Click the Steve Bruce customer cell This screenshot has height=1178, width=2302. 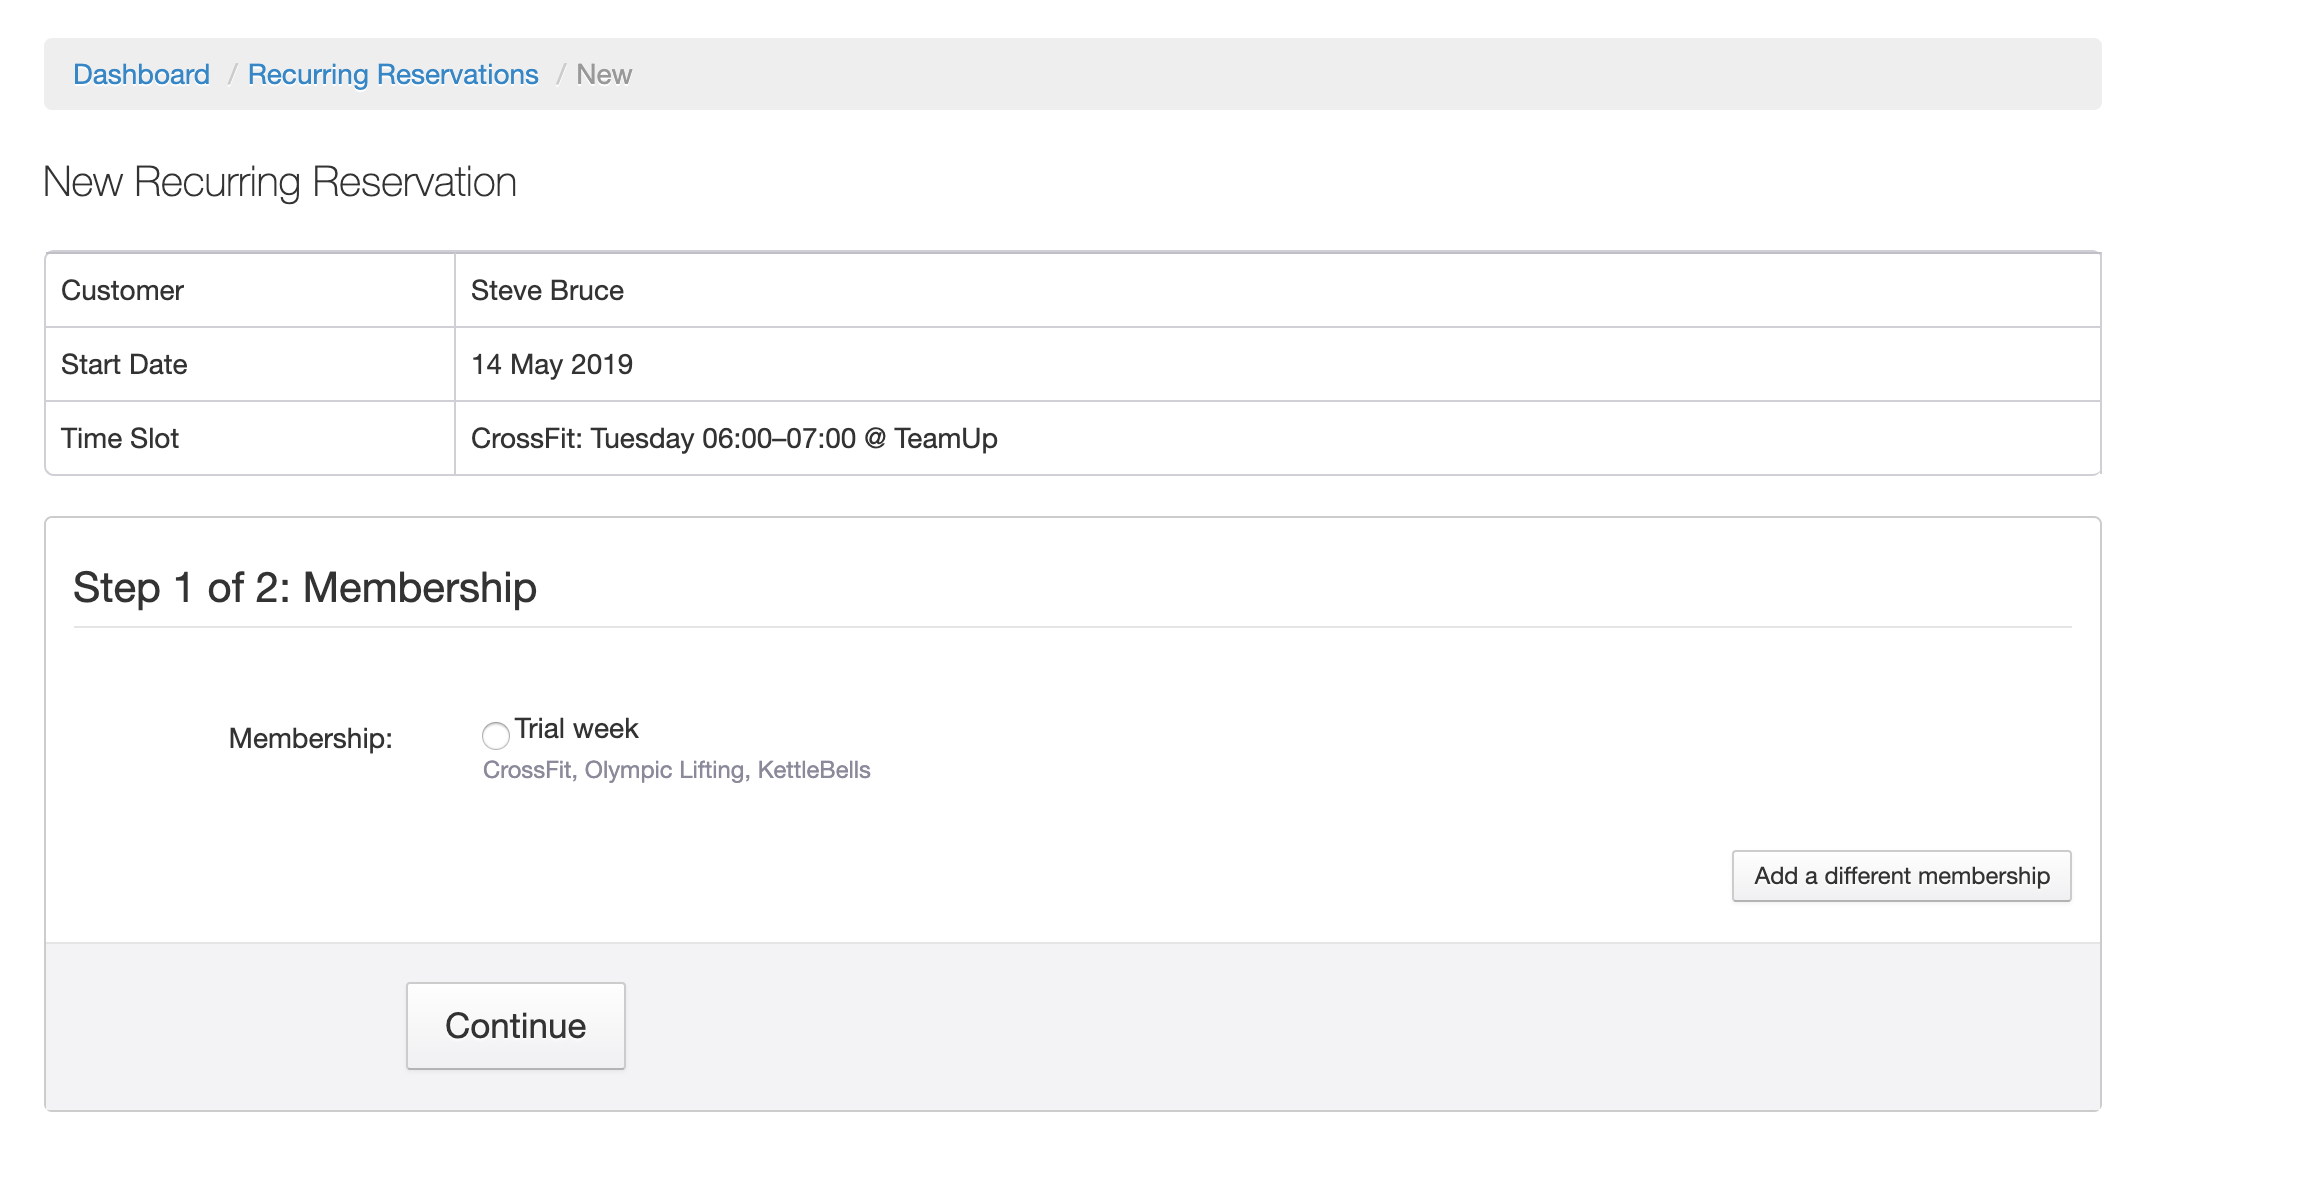[x=547, y=291]
